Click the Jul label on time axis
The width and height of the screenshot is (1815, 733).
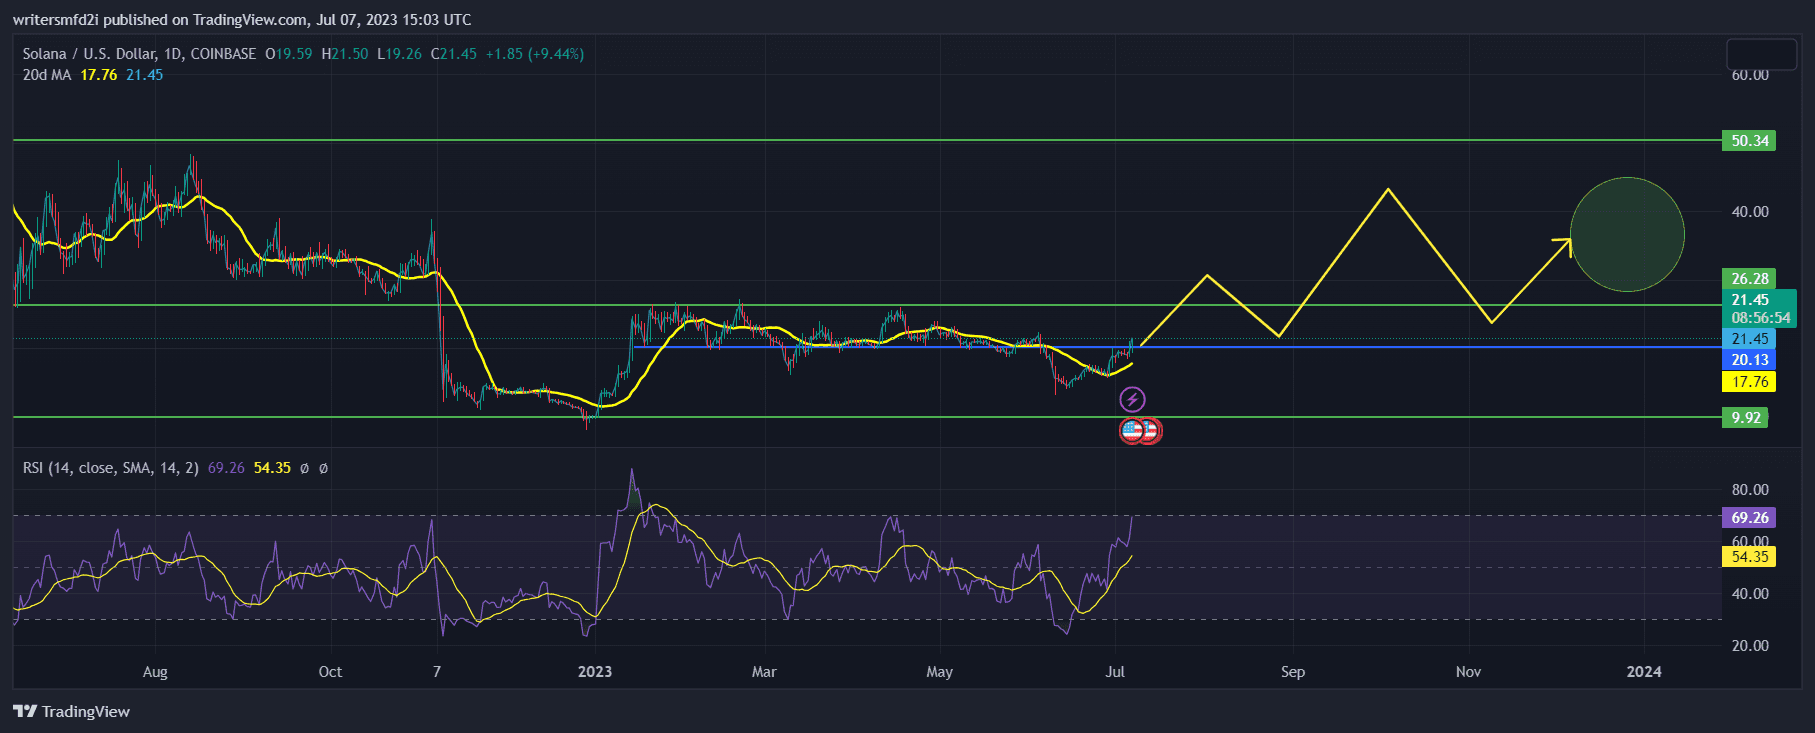[x=1115, y=672]
